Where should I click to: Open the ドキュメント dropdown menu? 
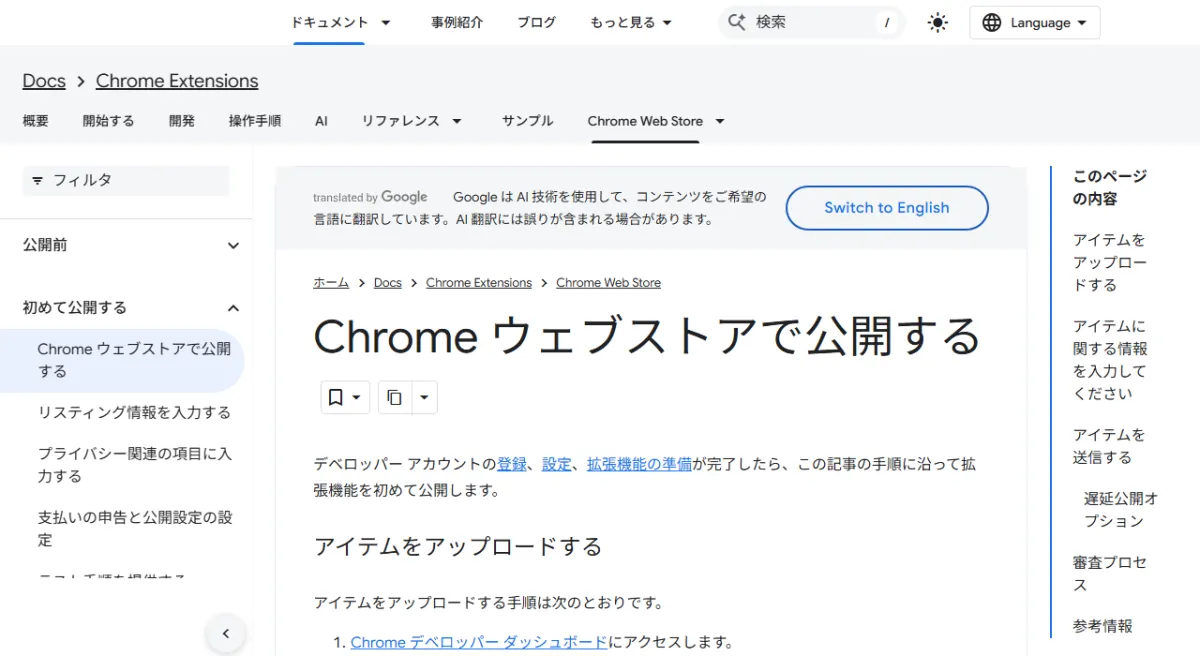click(341, 22)
